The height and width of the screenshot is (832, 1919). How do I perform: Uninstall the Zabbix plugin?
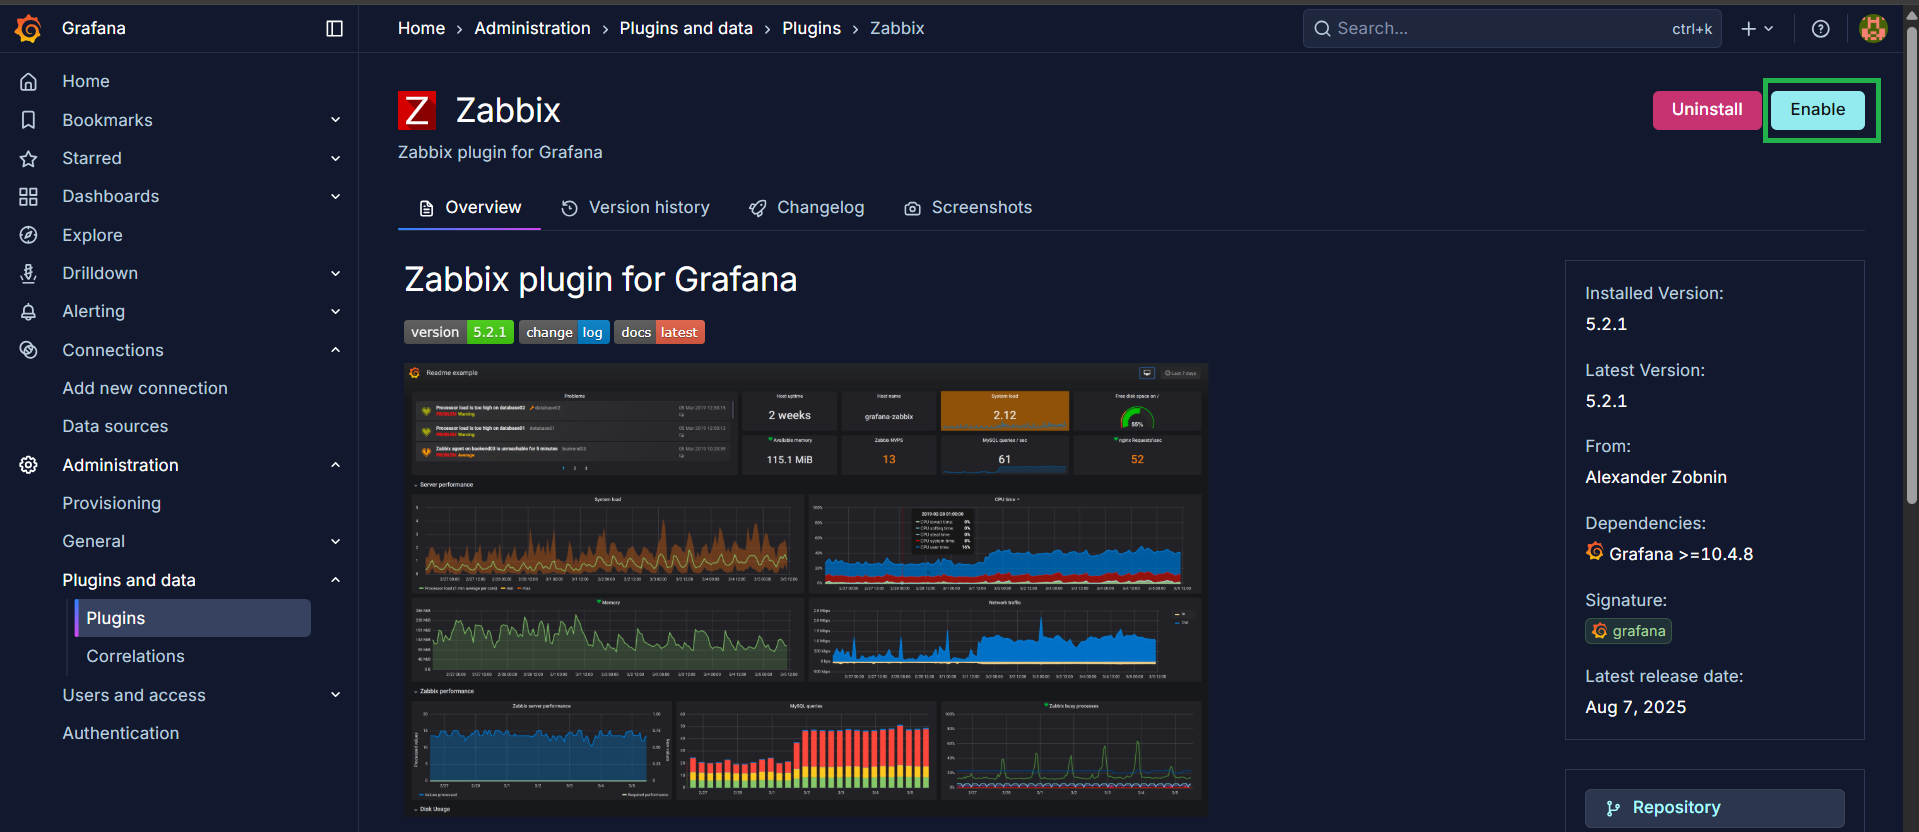1706,110
